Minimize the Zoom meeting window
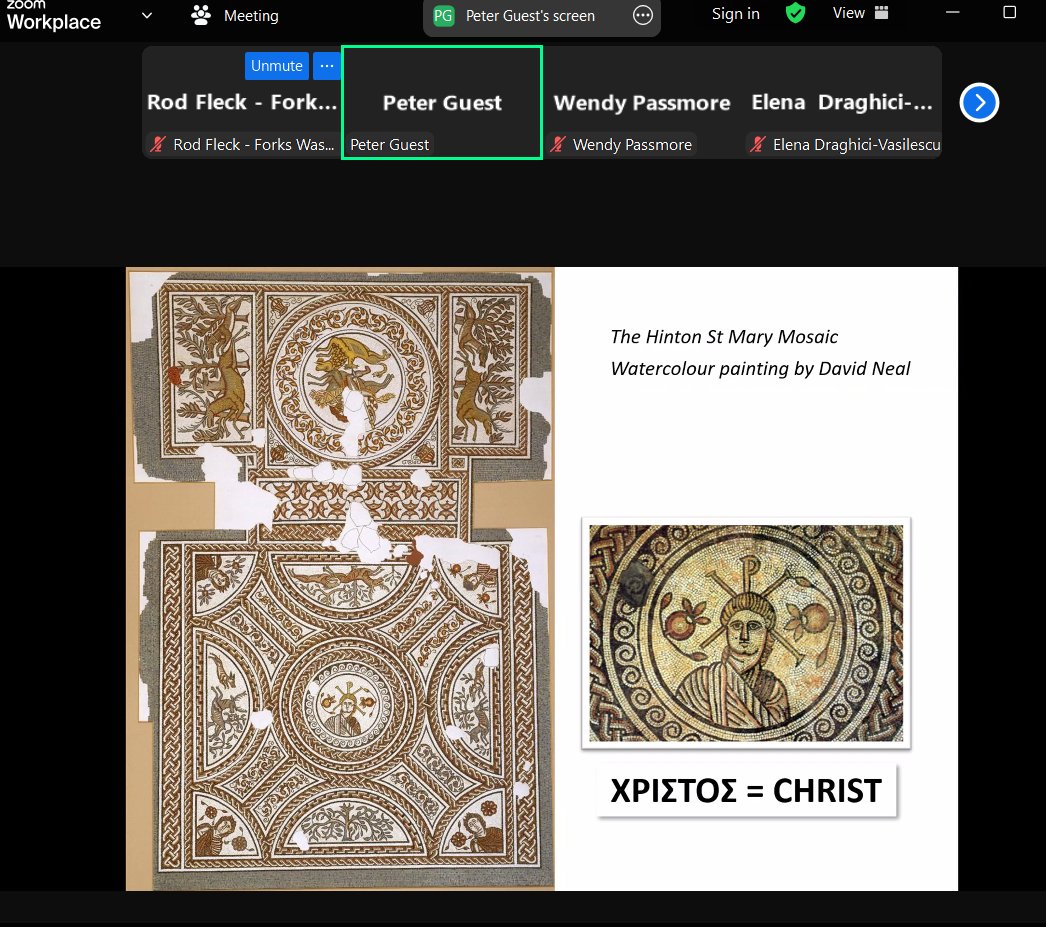 pos(953,13)
